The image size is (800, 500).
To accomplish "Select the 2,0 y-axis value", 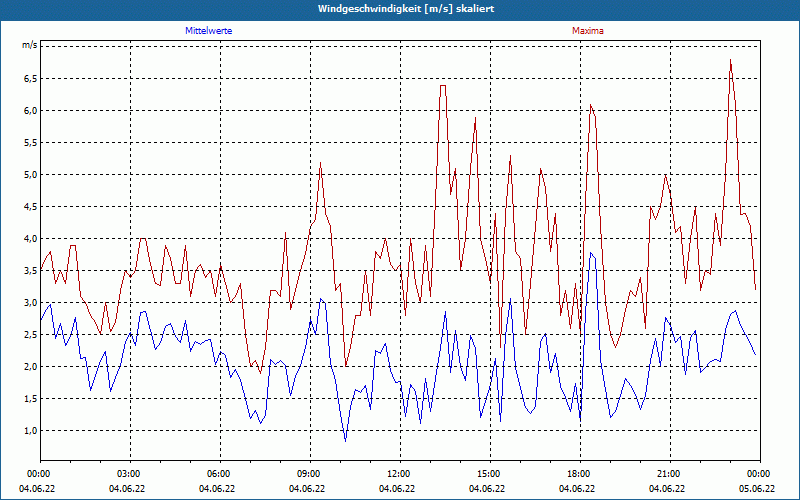I will (x=30, y=367).
